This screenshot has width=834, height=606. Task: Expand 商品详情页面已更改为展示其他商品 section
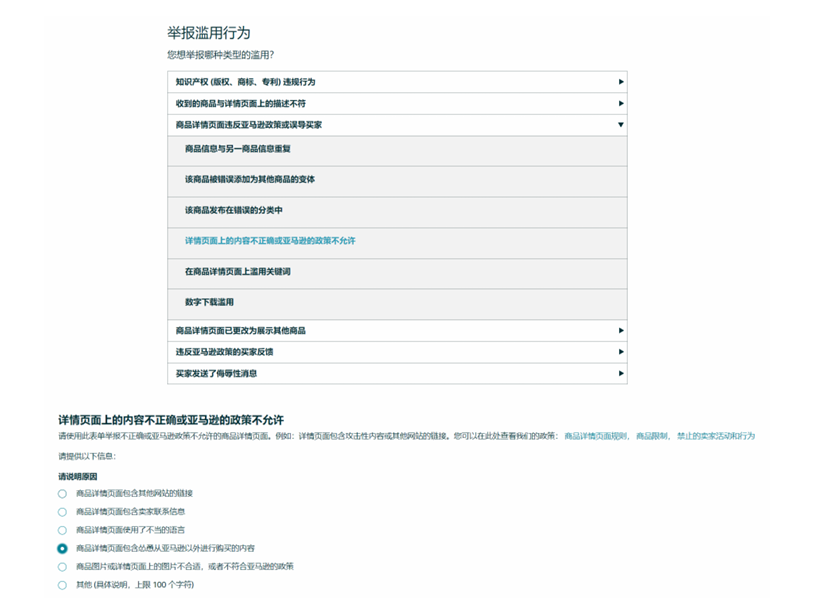pos(397,331)
